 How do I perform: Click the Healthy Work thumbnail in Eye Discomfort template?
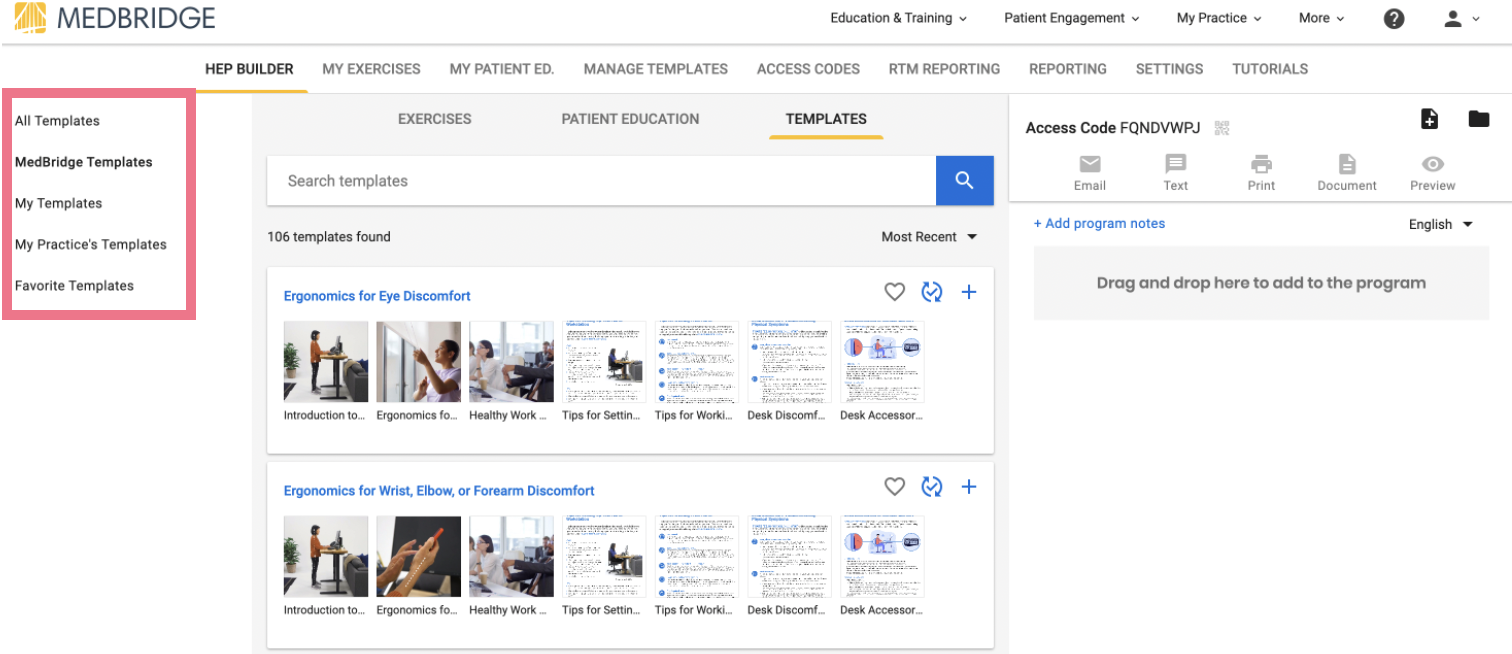pyautogui.click(x=511, y=362)
